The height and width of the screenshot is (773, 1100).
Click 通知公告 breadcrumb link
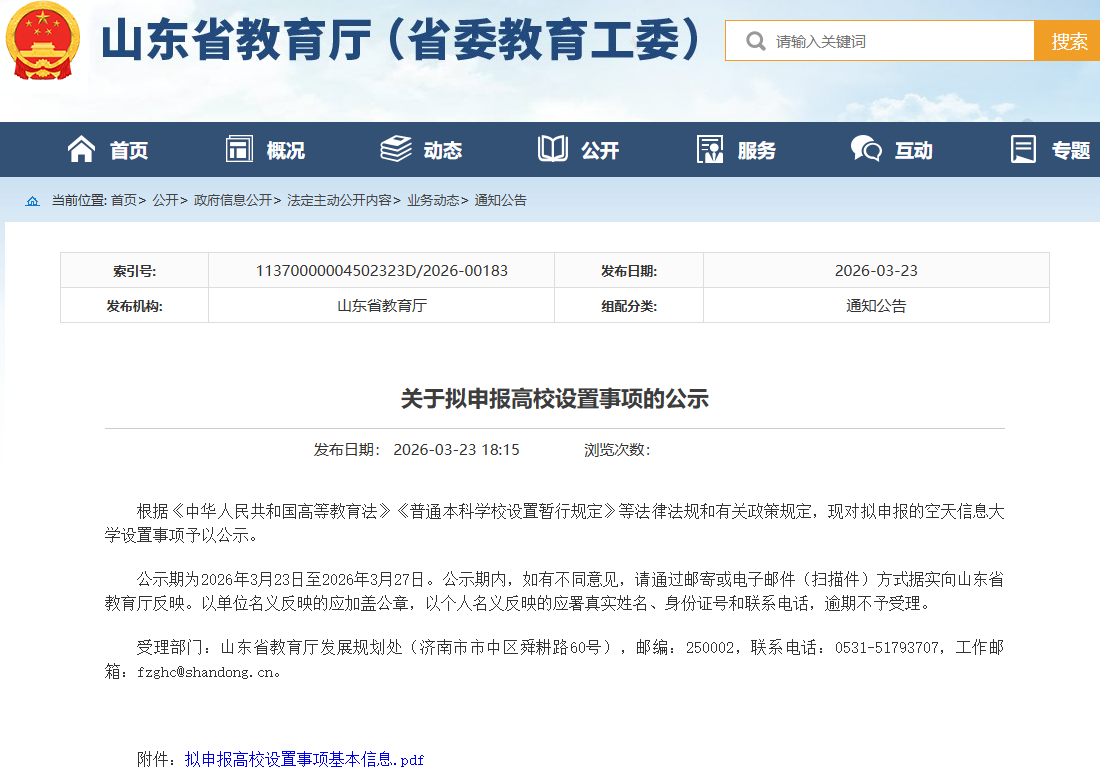[500, 201]
